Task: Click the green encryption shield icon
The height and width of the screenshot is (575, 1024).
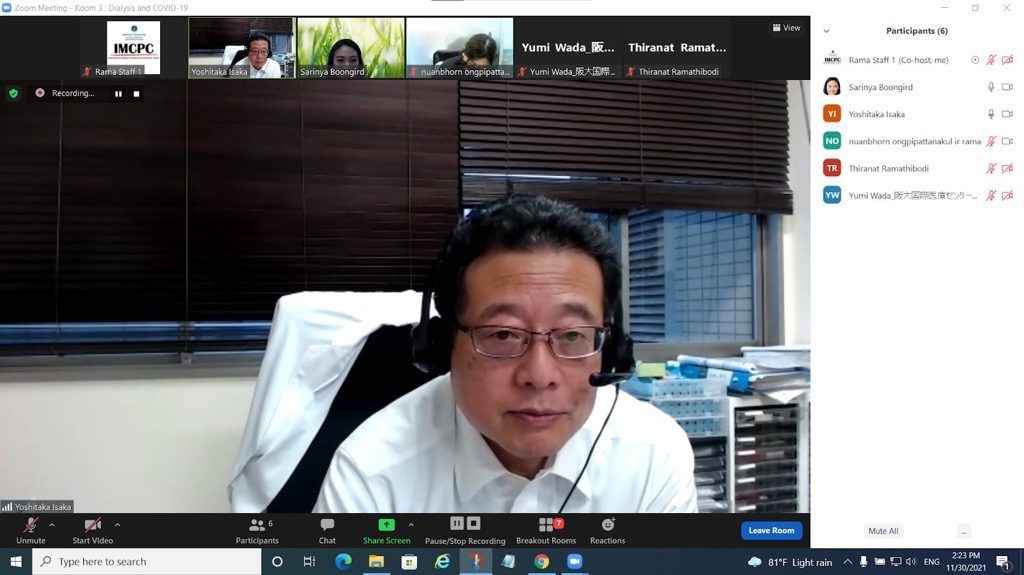Action: click(14, 93)
